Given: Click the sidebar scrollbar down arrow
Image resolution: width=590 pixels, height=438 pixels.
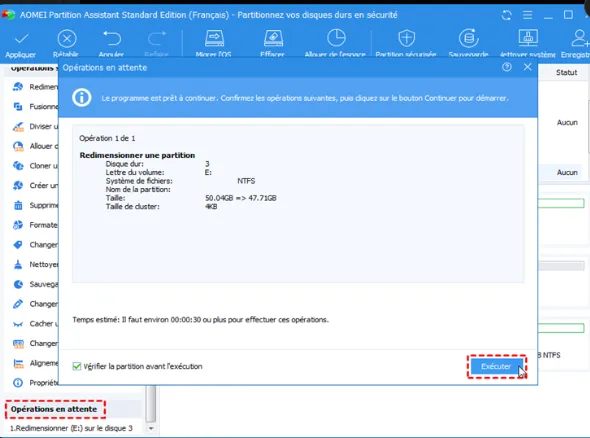Looking at the screenshot, I should click(x=151, y=428).
